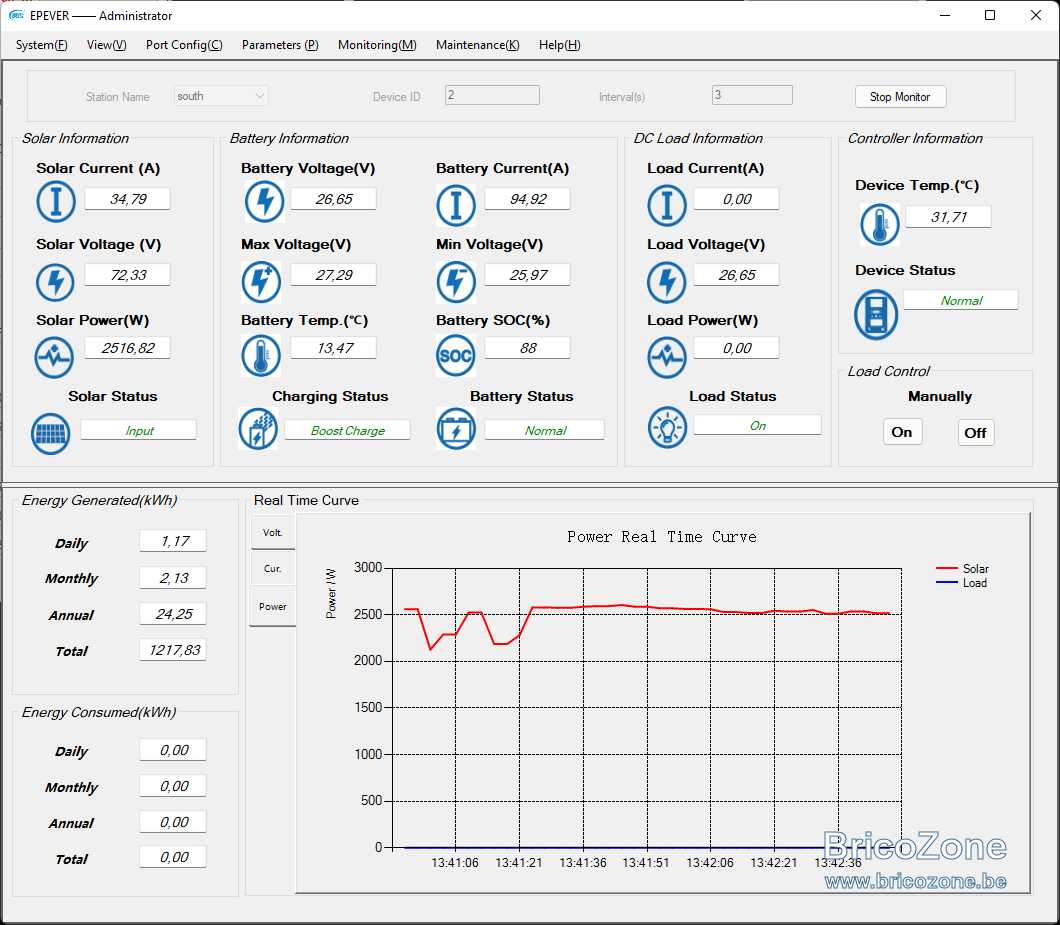The width and height of the screenshot is (1060, 925).
Task: Click the Device Status controller icon
Action: 876,314
